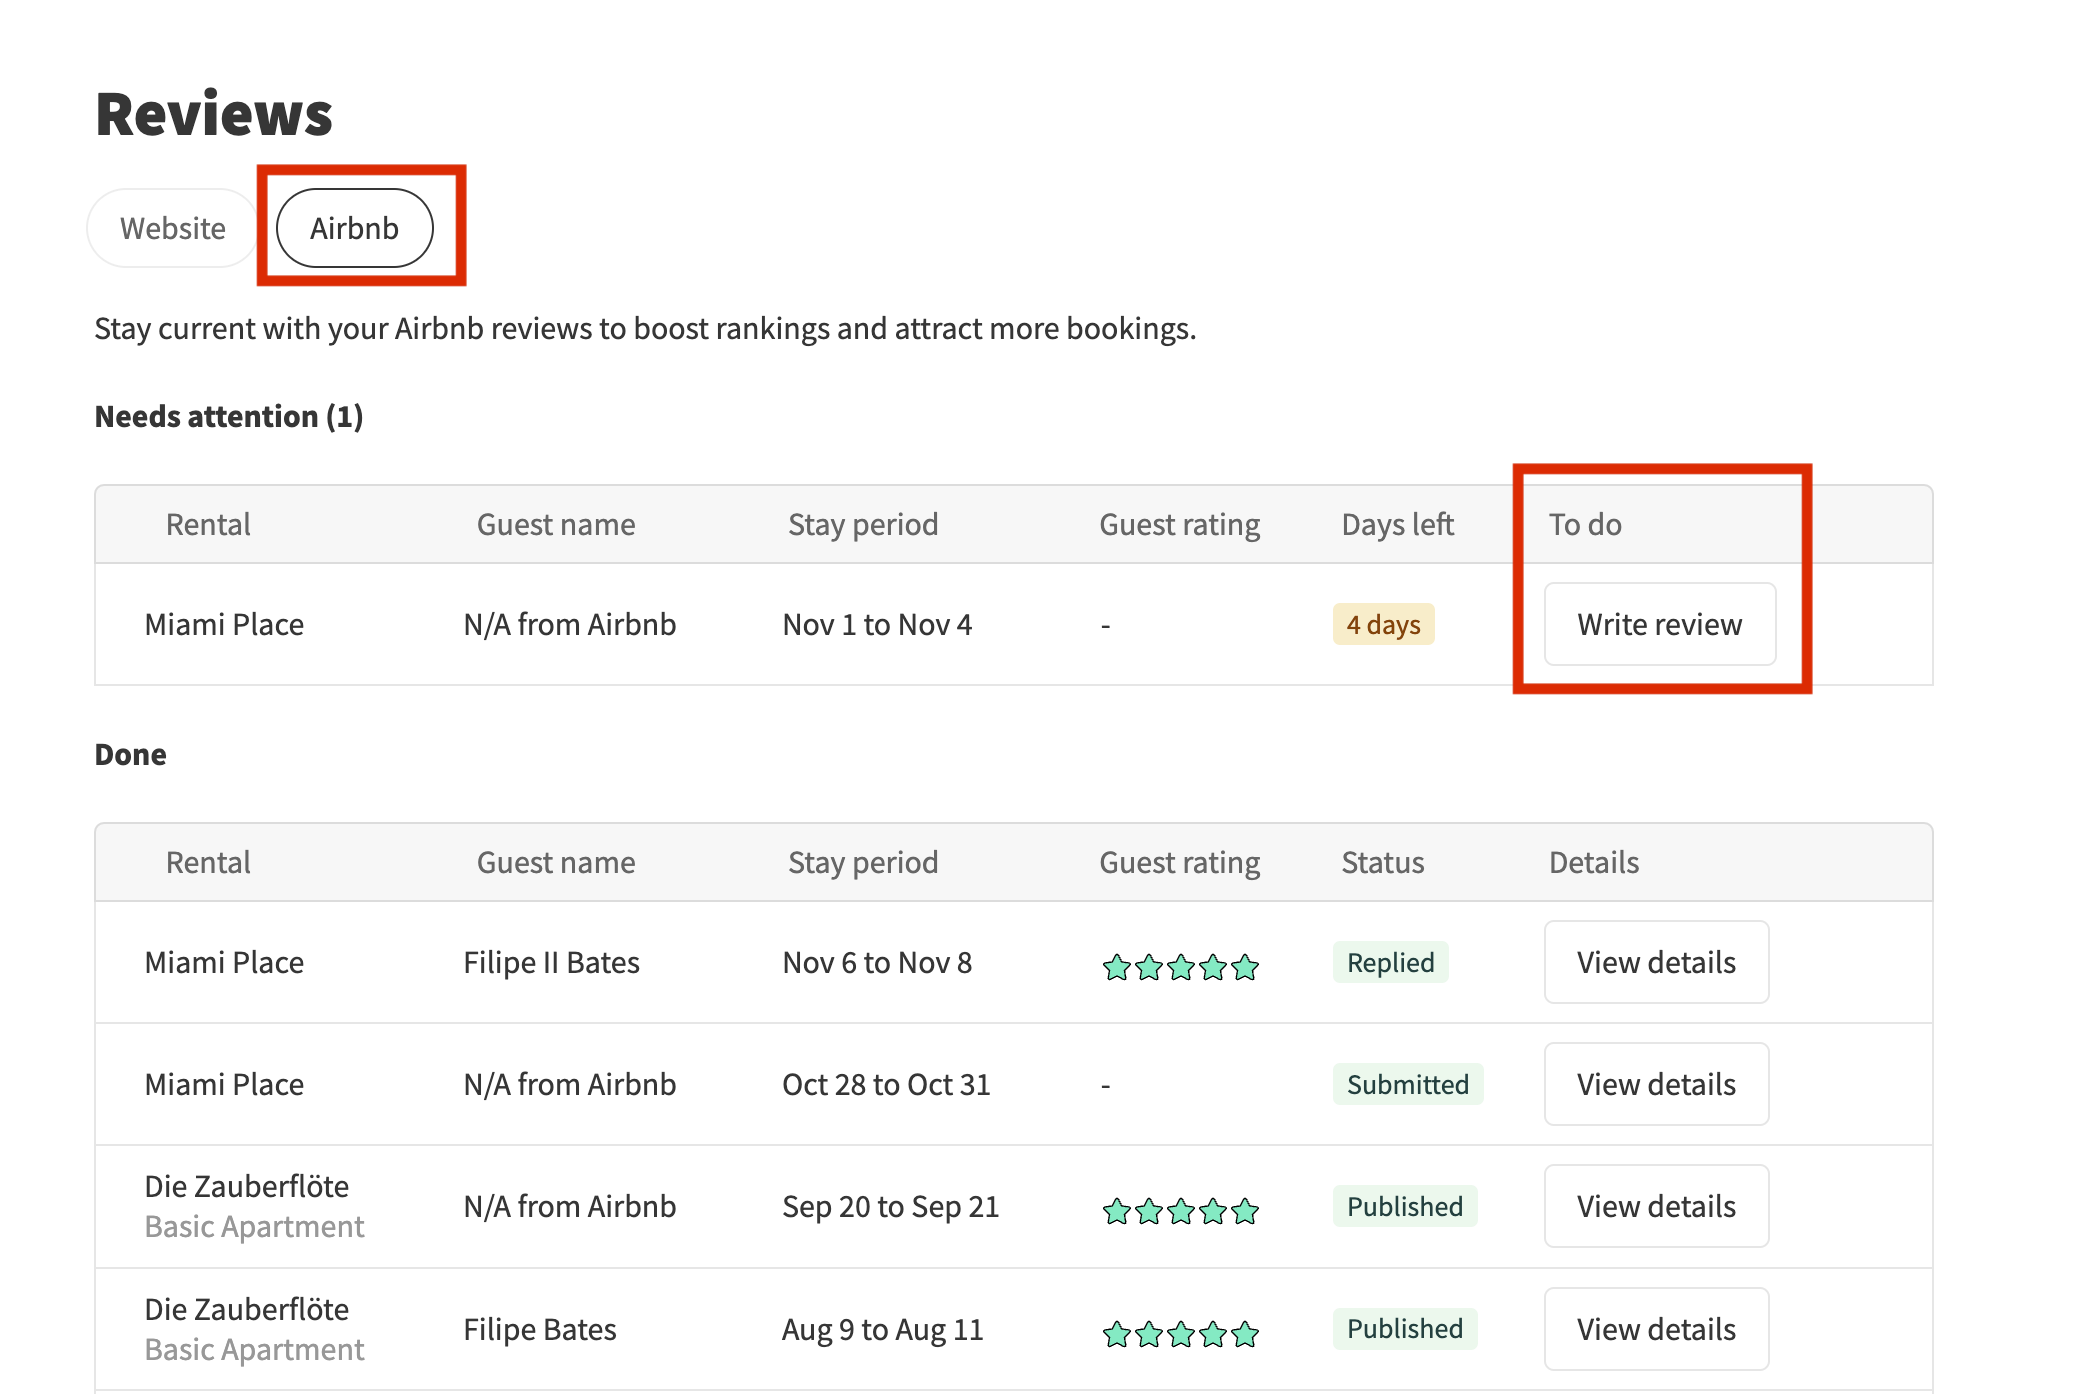This screenshot has width=2096, height=1394.
Task: Click the Done section heading
Action: [130, 754]
